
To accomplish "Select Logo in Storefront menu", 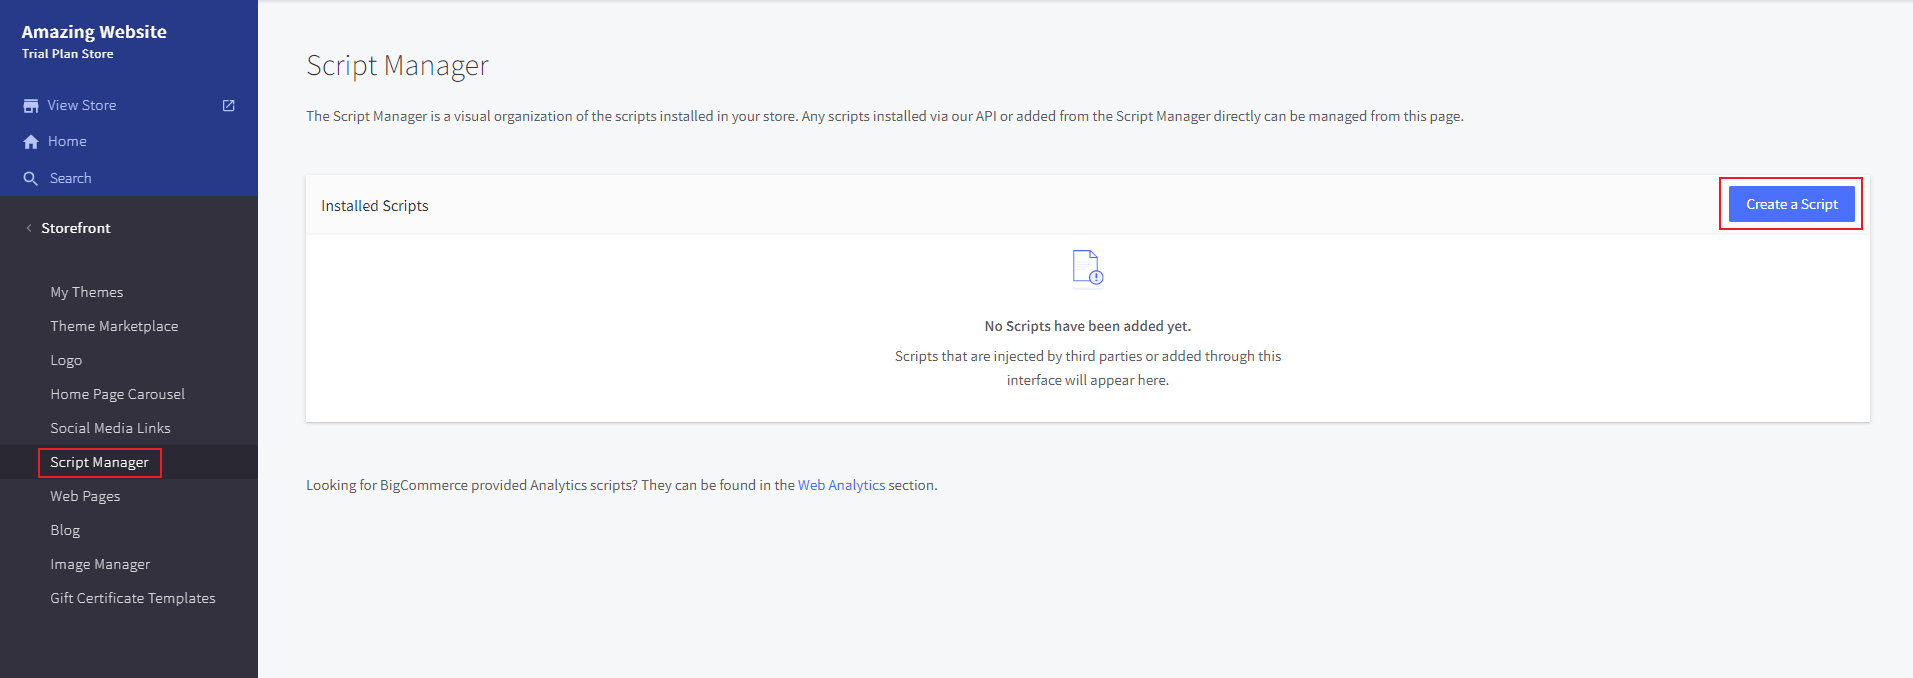I will click(66, 360).
